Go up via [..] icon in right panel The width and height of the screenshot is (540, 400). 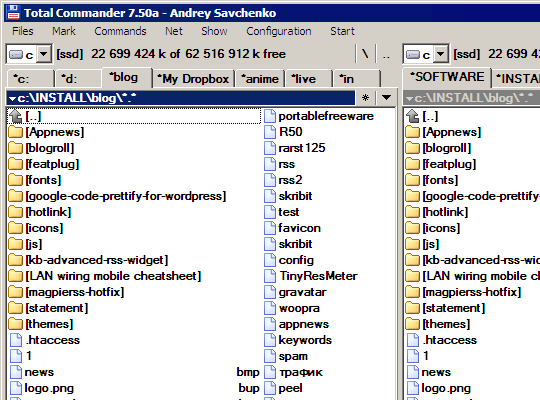(x=412, y=116)
